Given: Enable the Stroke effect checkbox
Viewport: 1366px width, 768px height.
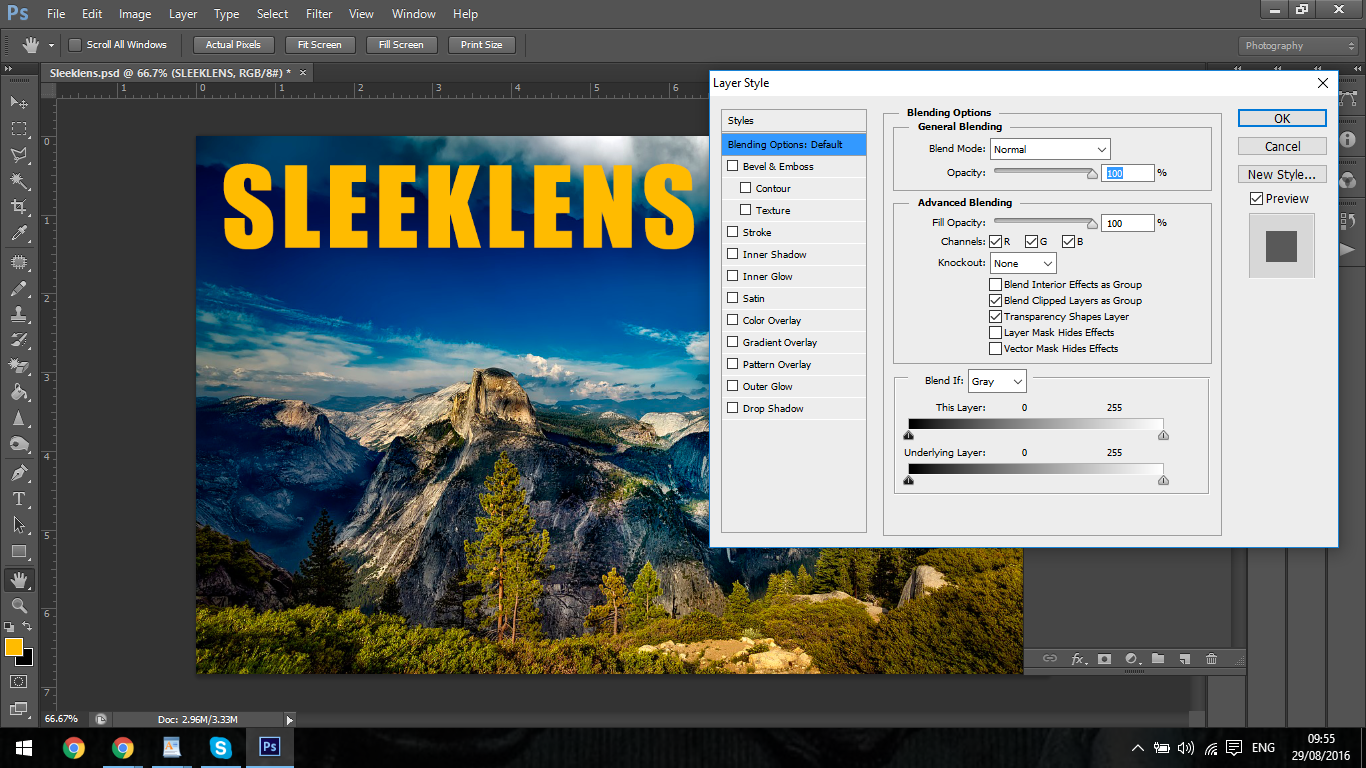Looking at the screenshot, I should click(733, 232).
